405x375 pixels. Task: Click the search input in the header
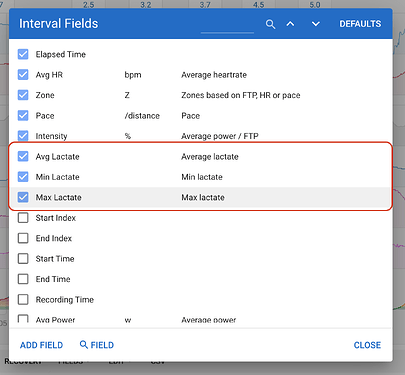pyautogui.click(x=227, y=25)
